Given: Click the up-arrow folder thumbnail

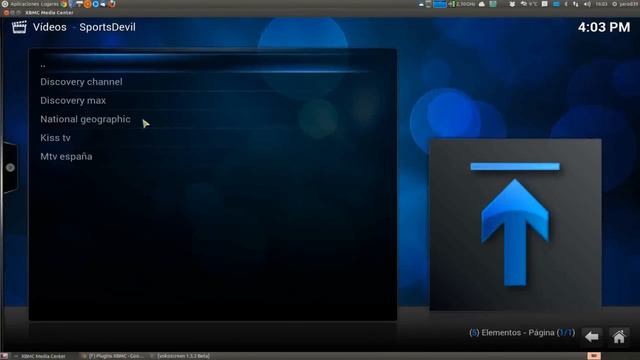Looking at the screenshot, I should (x=515, y=224).
